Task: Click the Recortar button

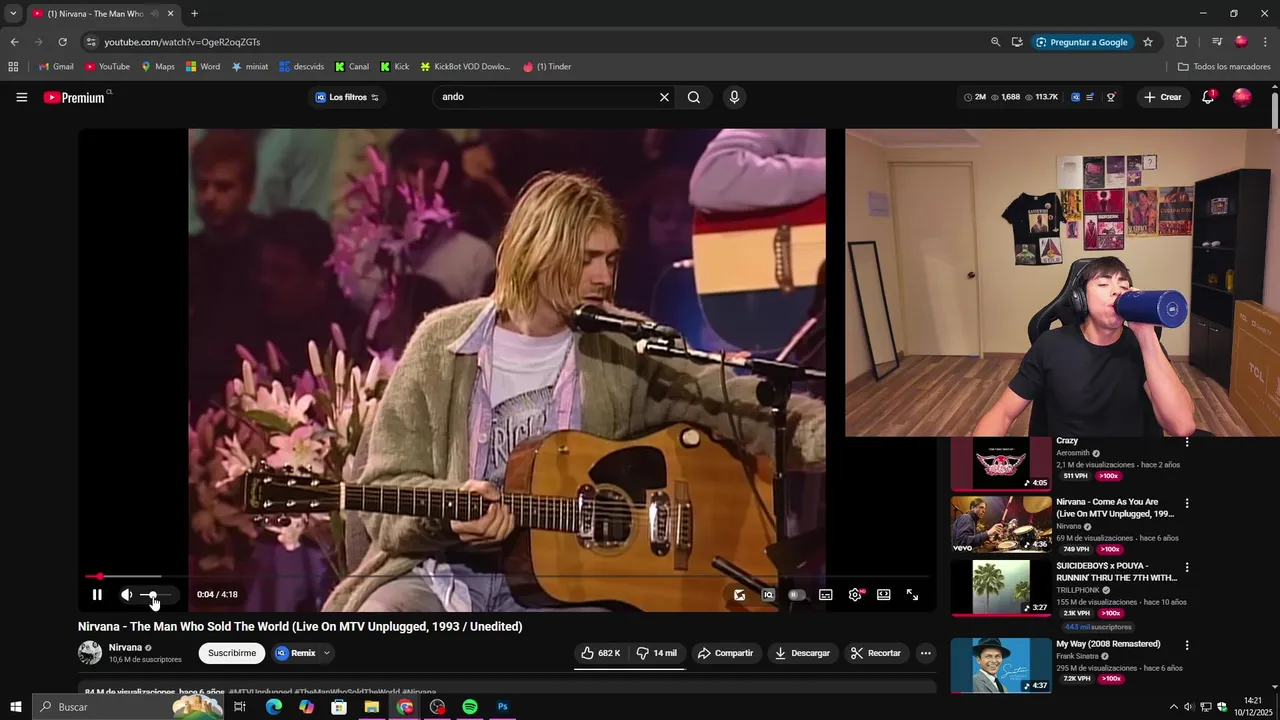Action: [x=876, y=653]
